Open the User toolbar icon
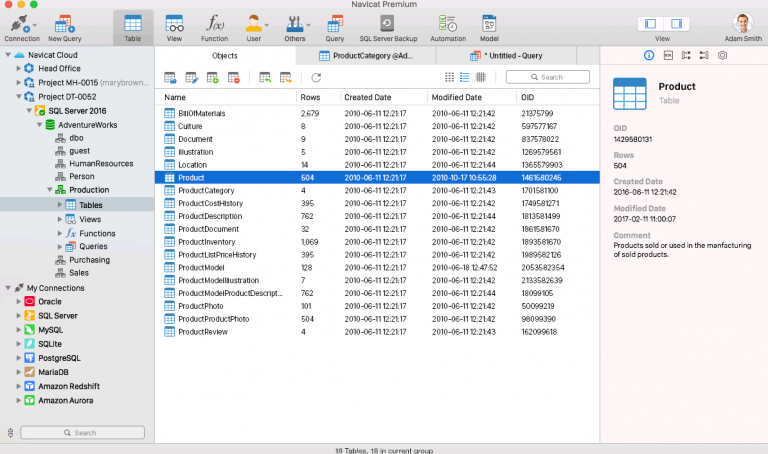This screenshot has height=454, width=768. (x=254, y=28)
